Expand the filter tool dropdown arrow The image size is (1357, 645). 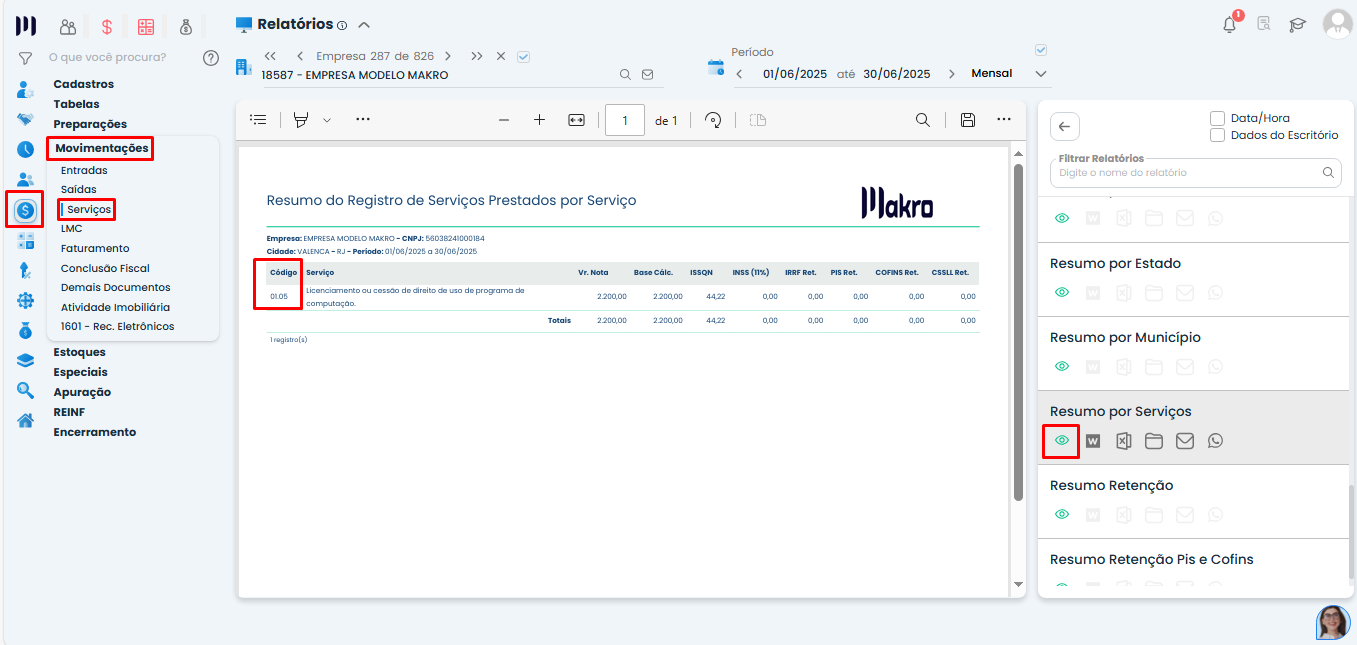tap(326, 120)
